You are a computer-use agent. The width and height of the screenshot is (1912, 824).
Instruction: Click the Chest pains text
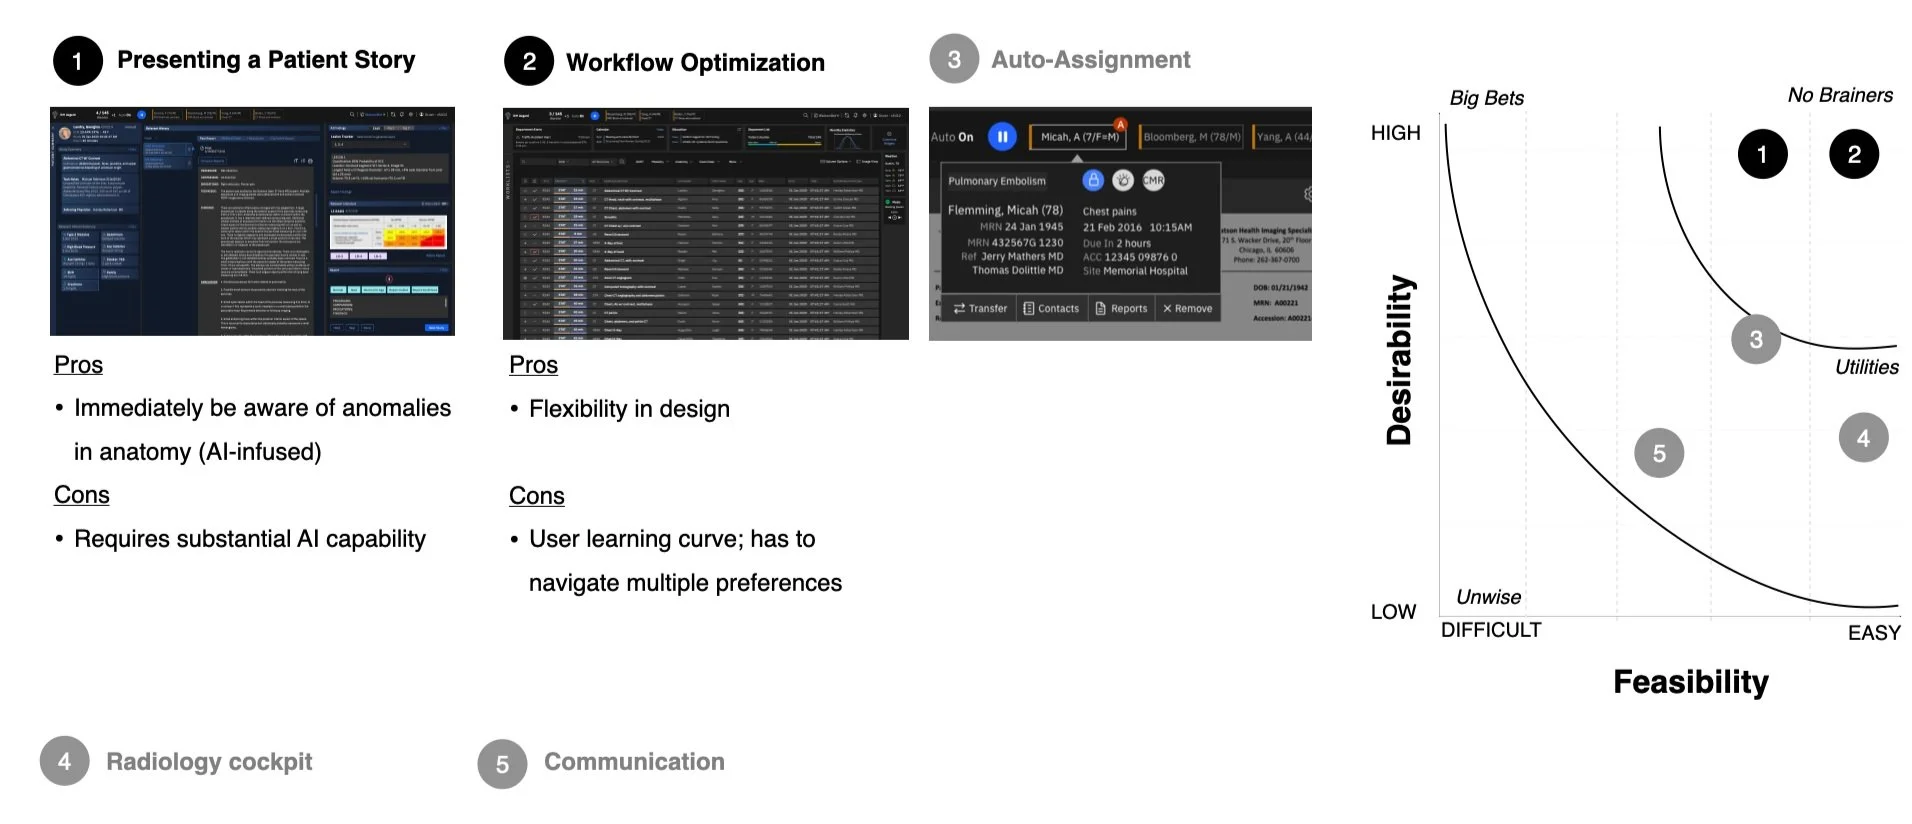point(1109,211)
